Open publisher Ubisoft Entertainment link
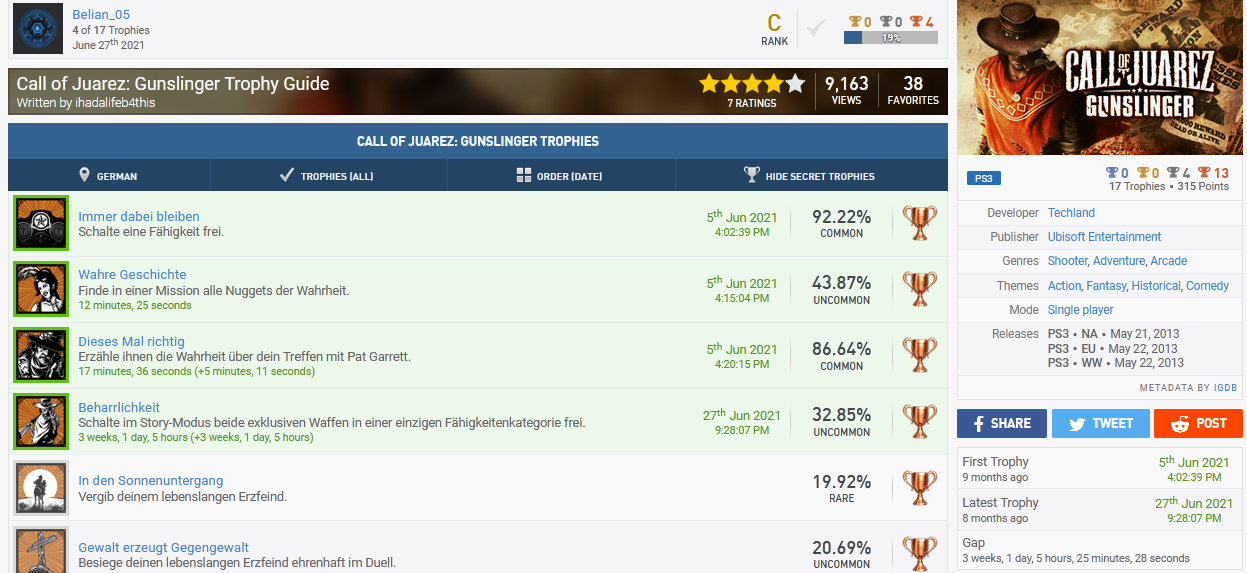Viewport: 1247px width, 573px height. [x=1104, y=237]
